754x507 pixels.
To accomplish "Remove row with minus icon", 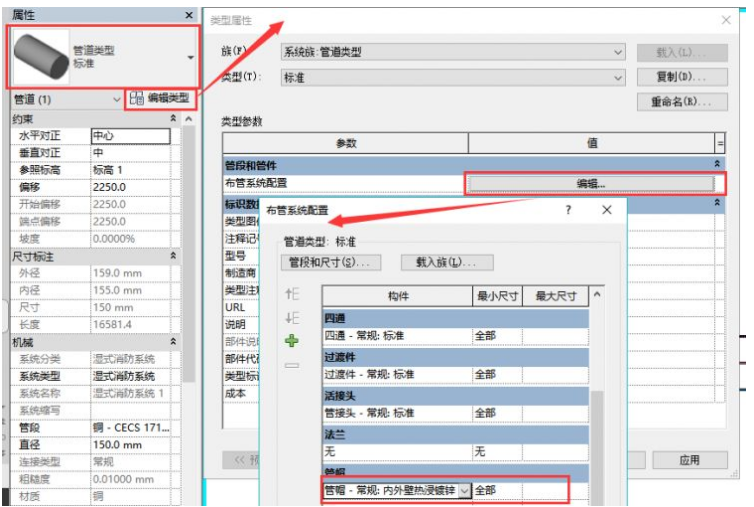I will pos(291,365).
